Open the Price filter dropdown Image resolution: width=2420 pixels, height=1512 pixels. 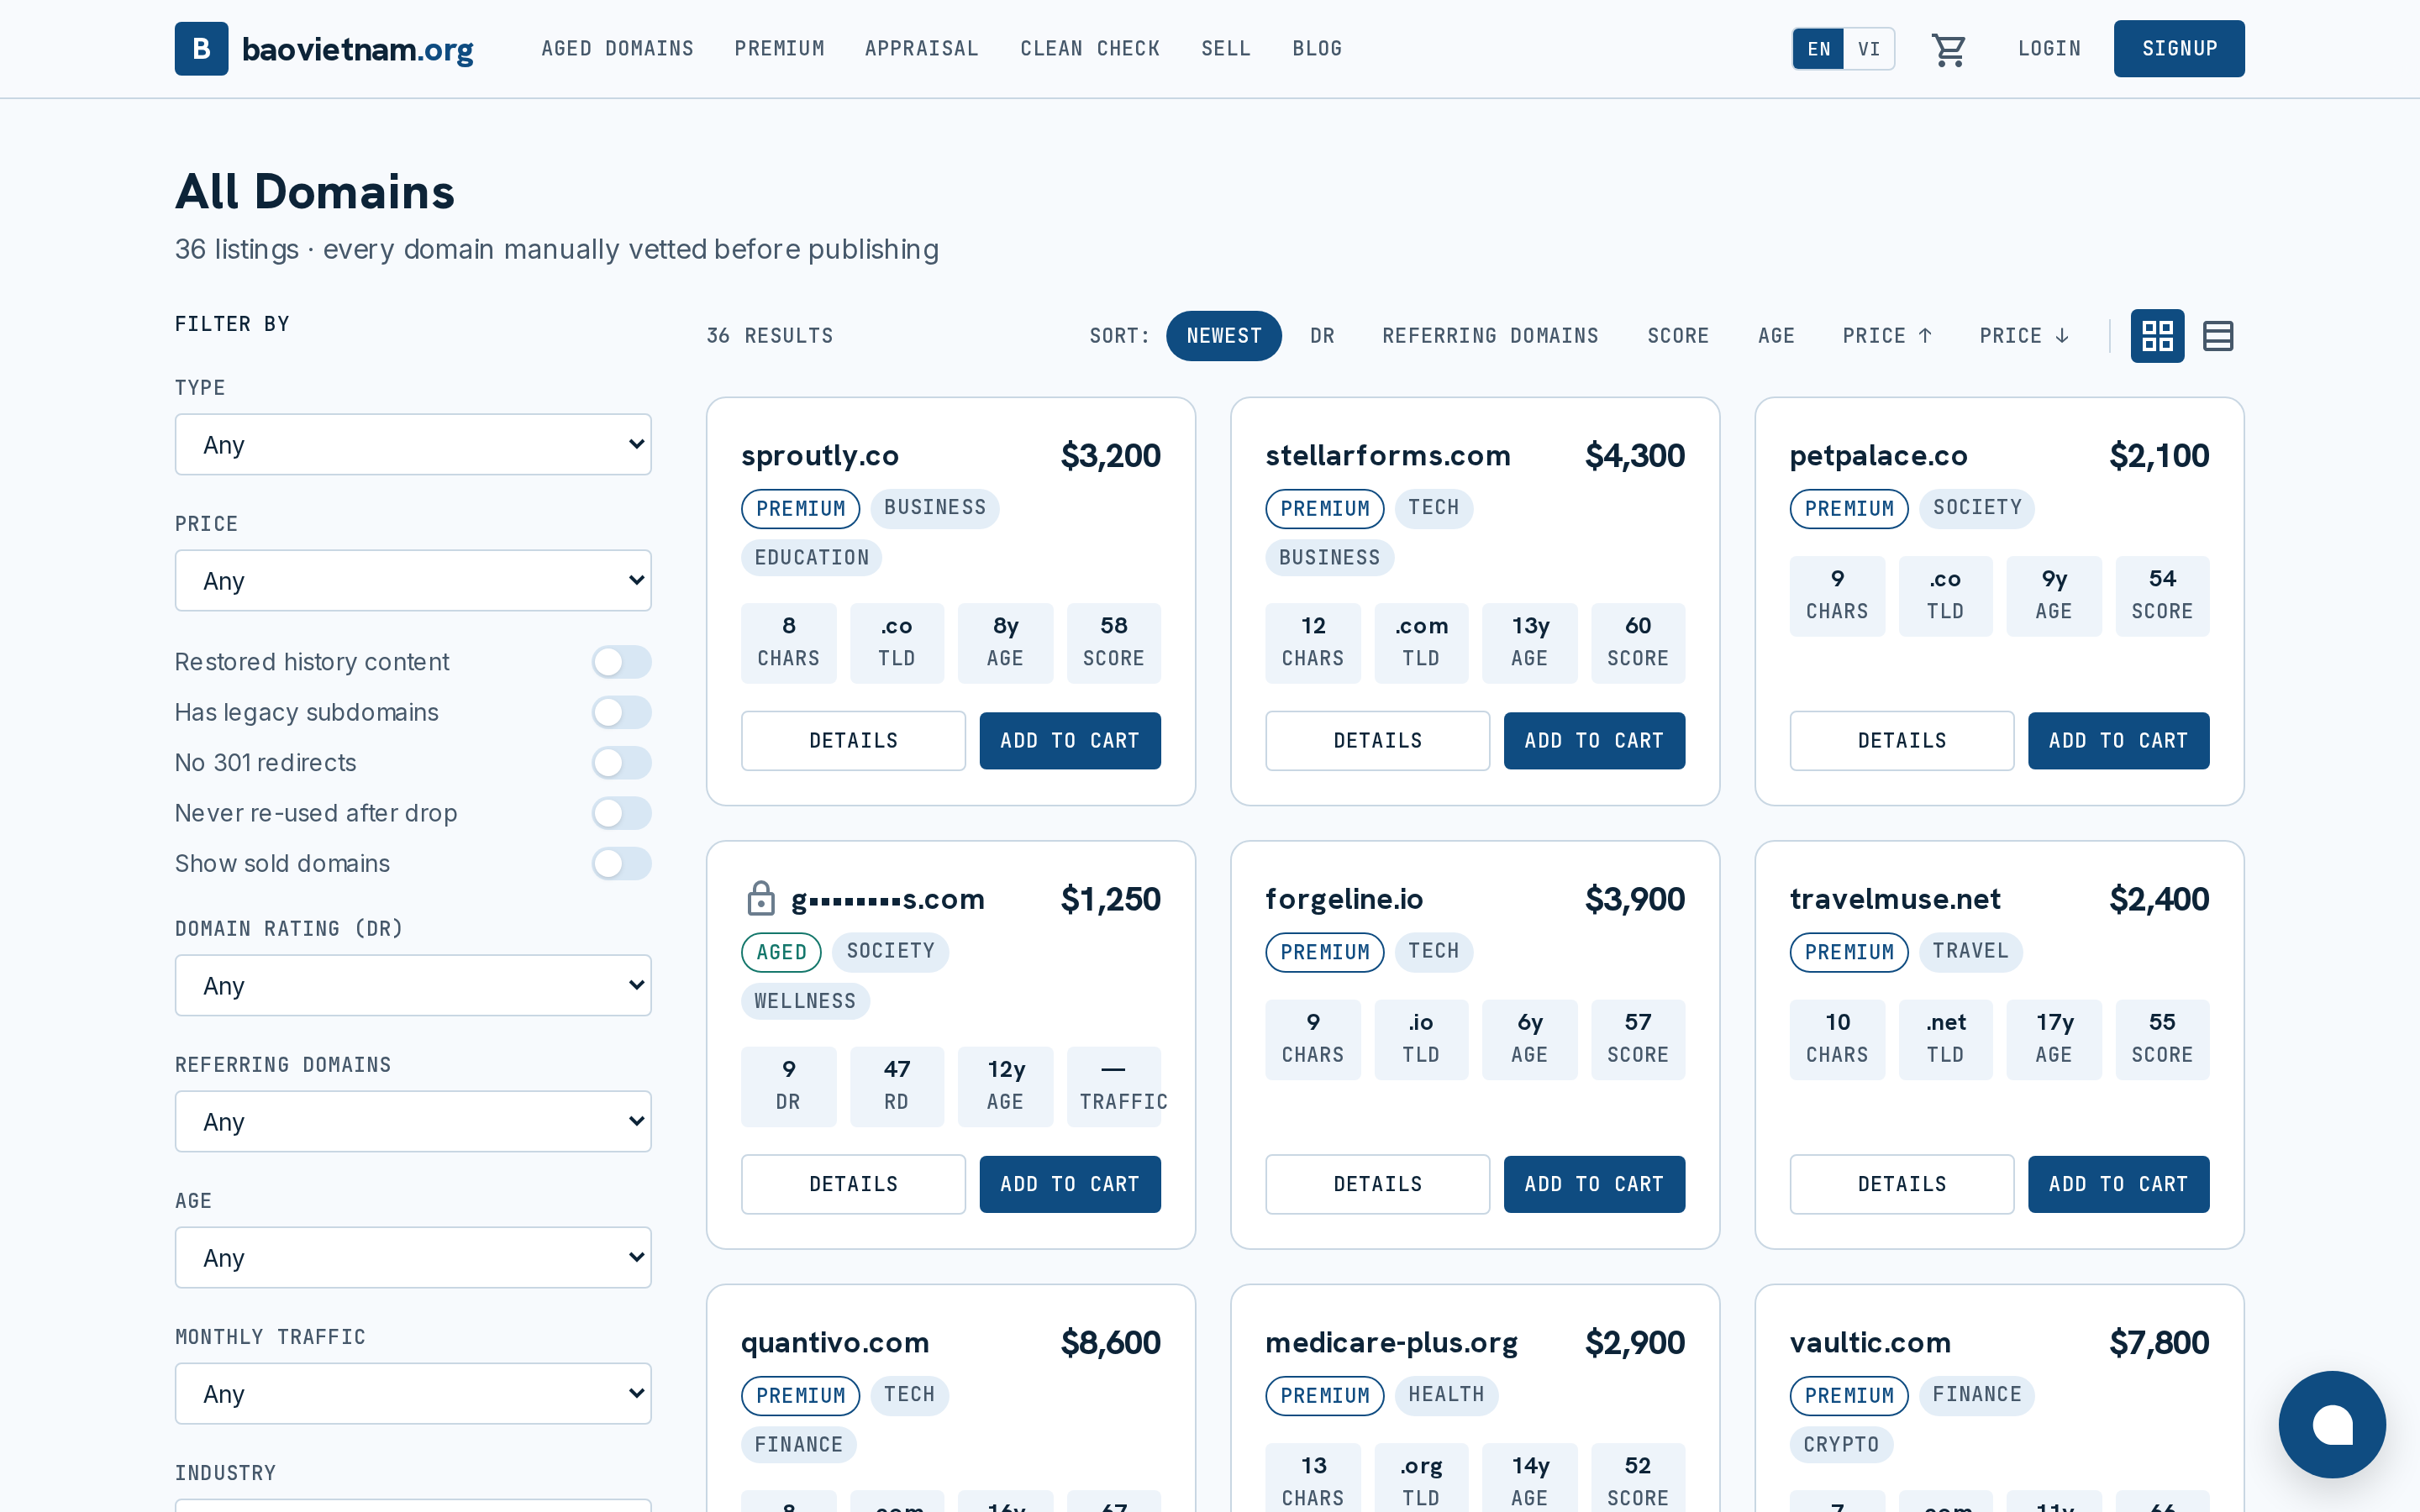[x=413, y=581]
